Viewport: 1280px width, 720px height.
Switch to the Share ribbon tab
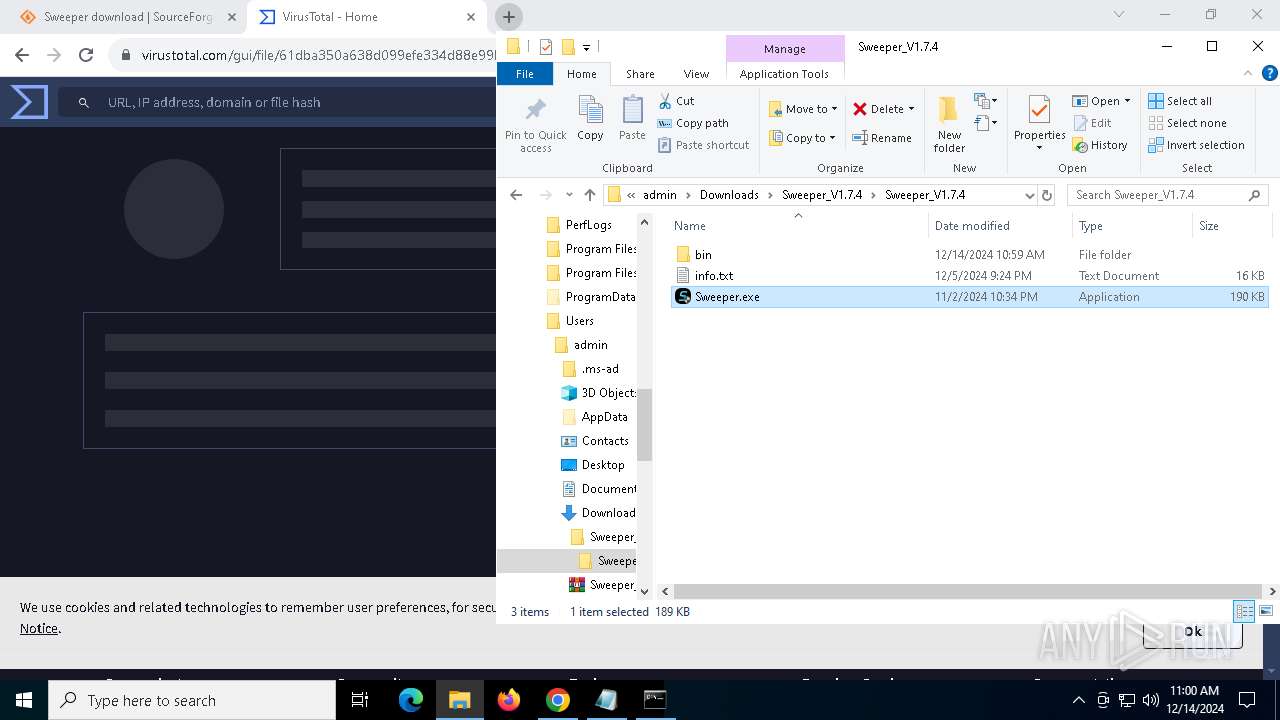(640, 74)
